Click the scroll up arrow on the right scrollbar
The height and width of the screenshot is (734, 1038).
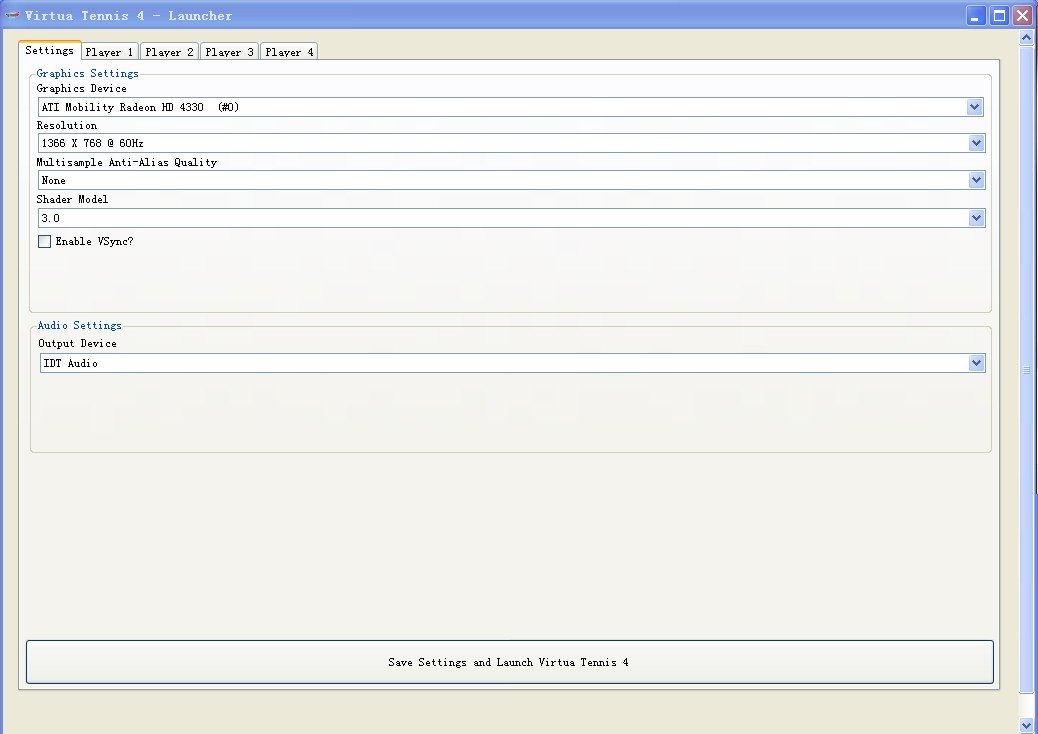coord(1026,38)
